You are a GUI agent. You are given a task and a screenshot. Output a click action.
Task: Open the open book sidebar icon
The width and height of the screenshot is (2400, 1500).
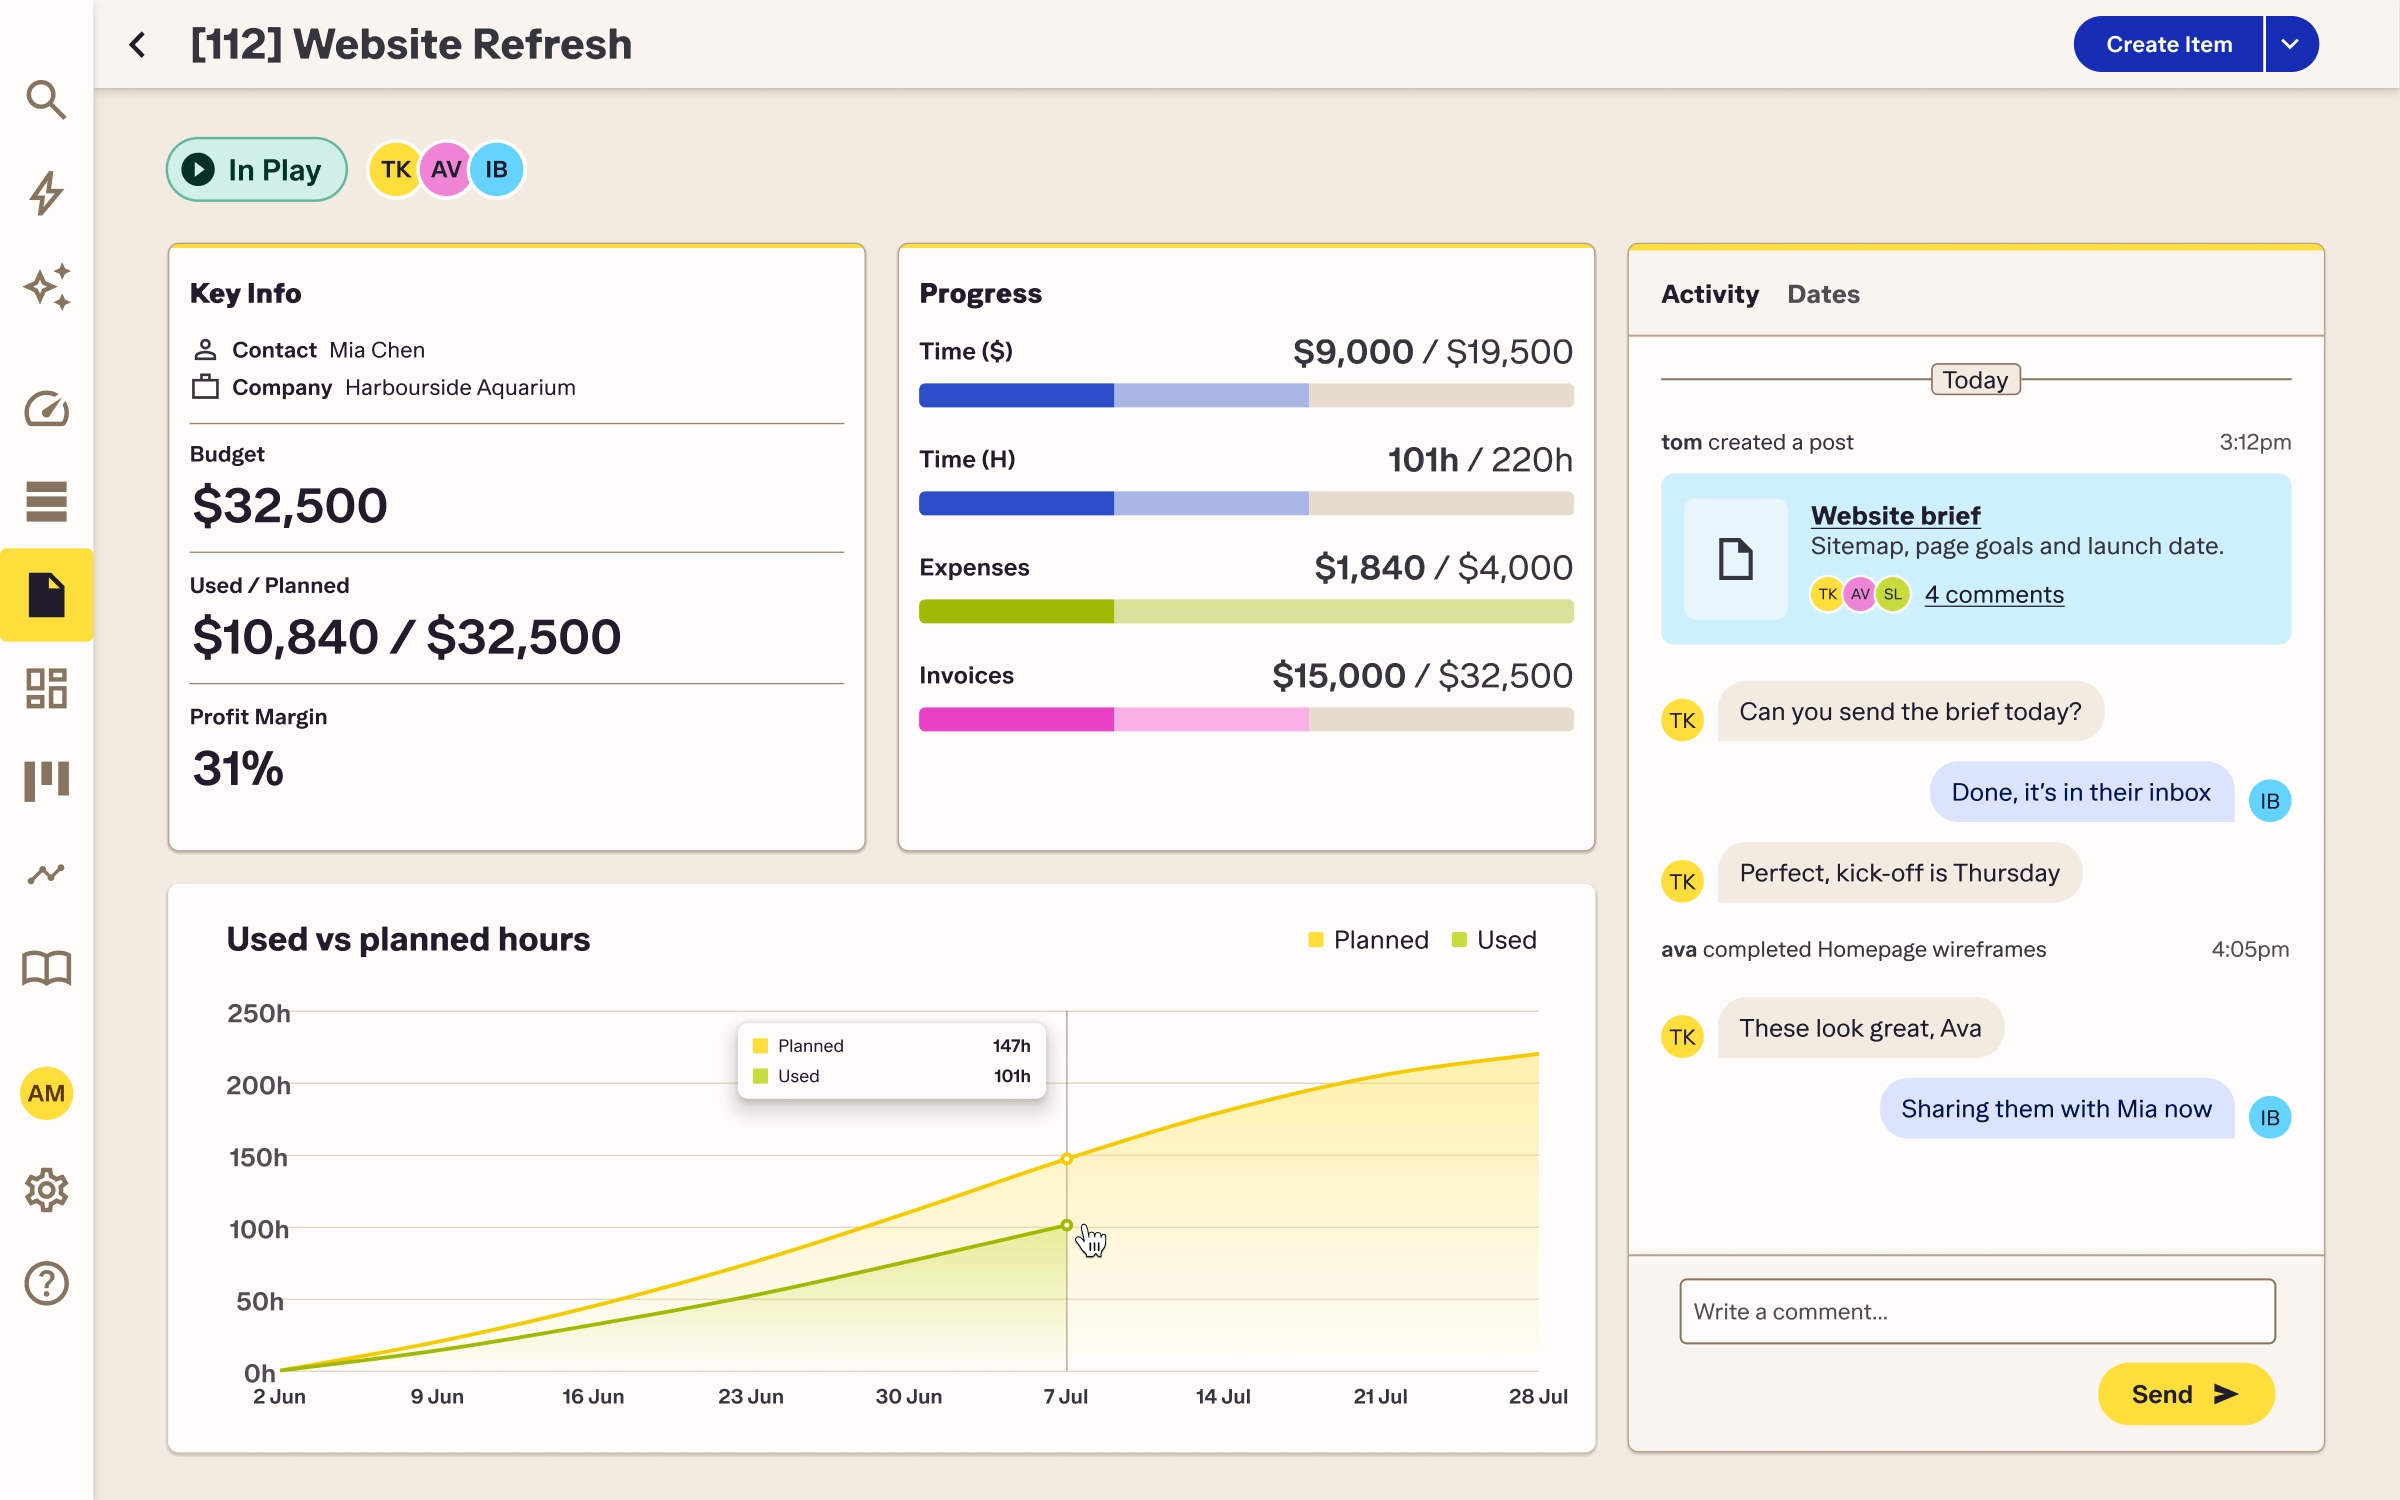[x=46, y=967]
